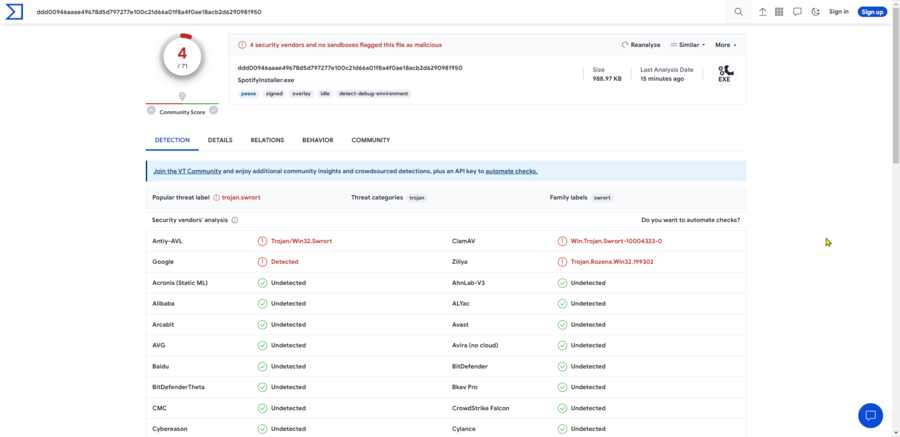Open the apps grid icon
Viewport: 900px width, 437px height.
point(779,11)
